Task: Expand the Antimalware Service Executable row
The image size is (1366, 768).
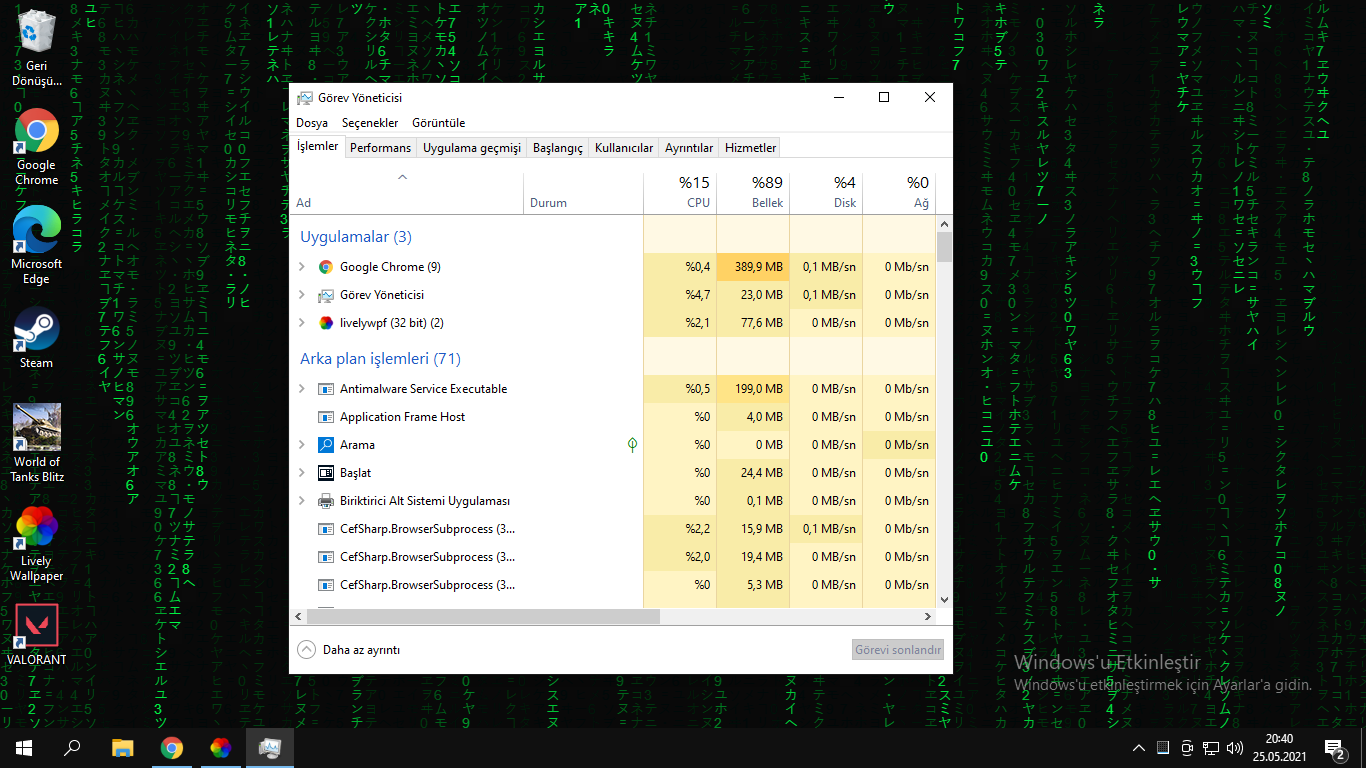Action: tap(302, 389)
